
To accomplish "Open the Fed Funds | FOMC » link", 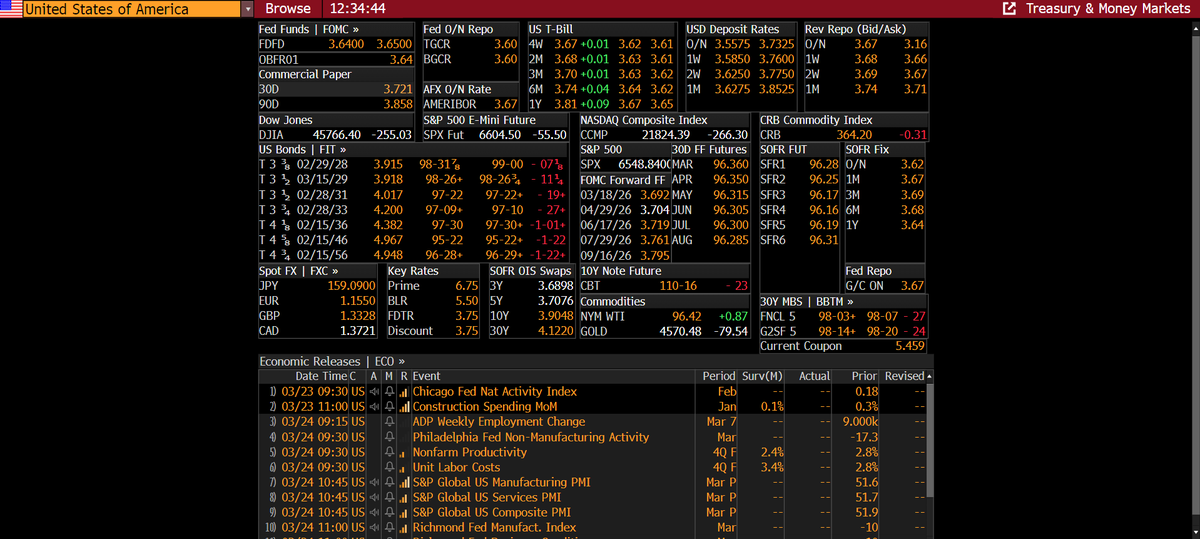I will pyautogui.click(x=309, y=30).
